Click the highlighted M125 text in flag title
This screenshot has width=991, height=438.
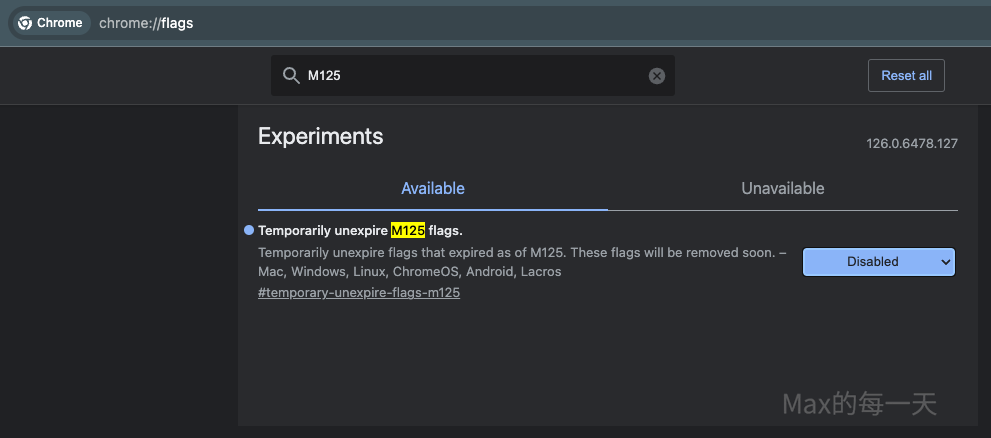click(408, 231)
